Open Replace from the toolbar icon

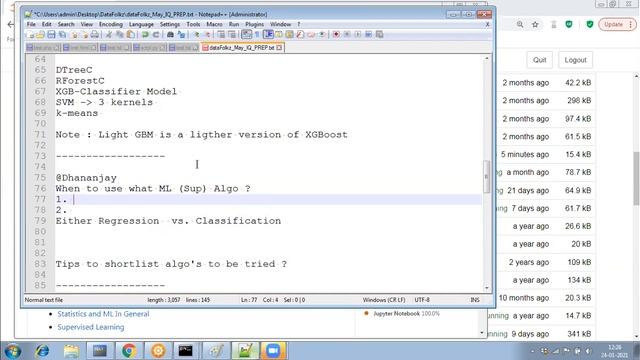pyautogui.click(x=181, y=35)
